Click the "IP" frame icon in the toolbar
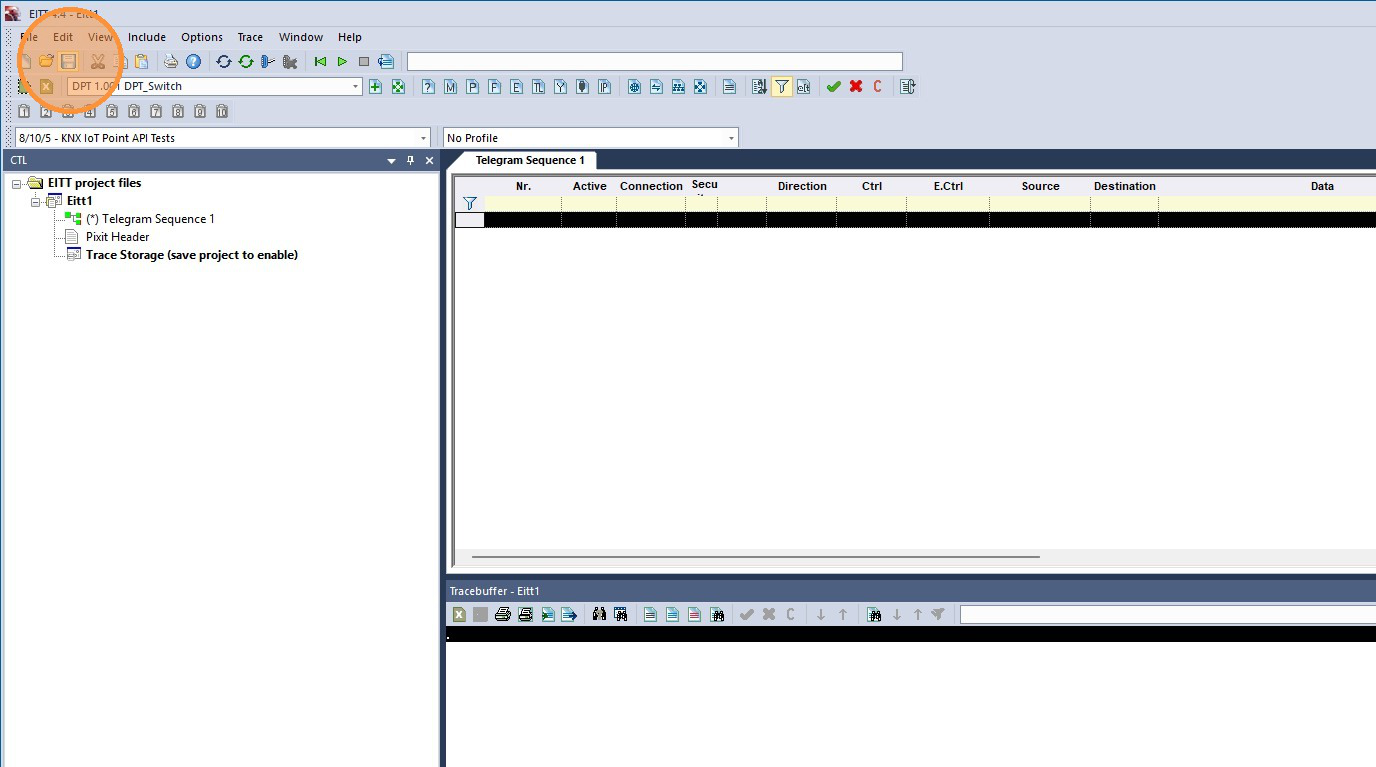 604,87
